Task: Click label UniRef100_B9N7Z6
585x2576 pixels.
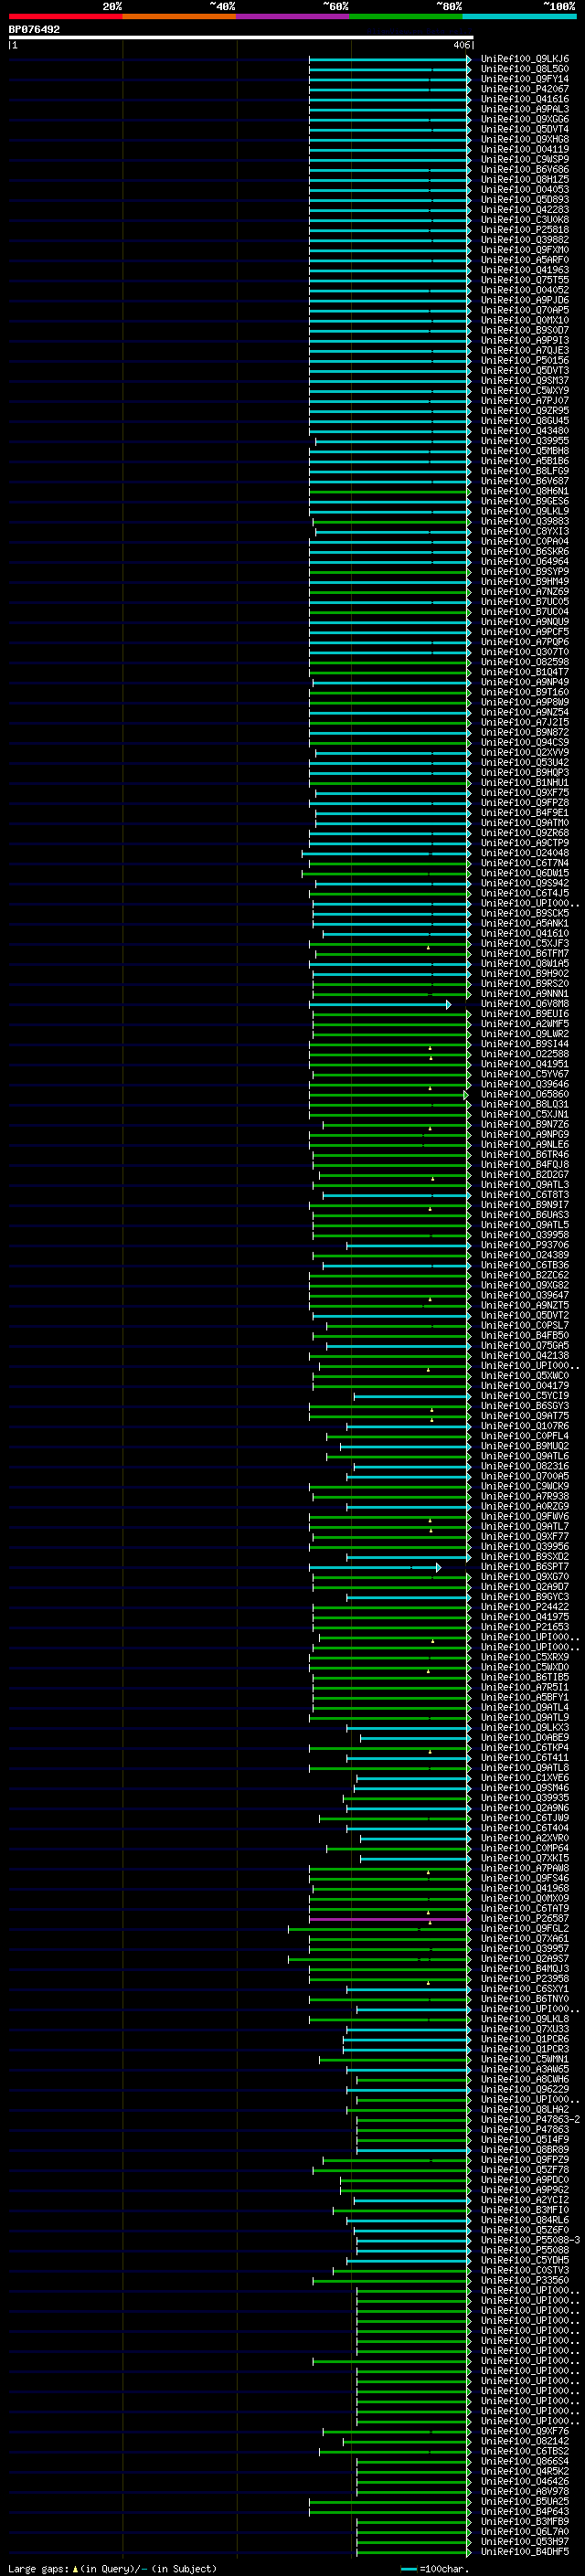Action: coord(524,1125)
